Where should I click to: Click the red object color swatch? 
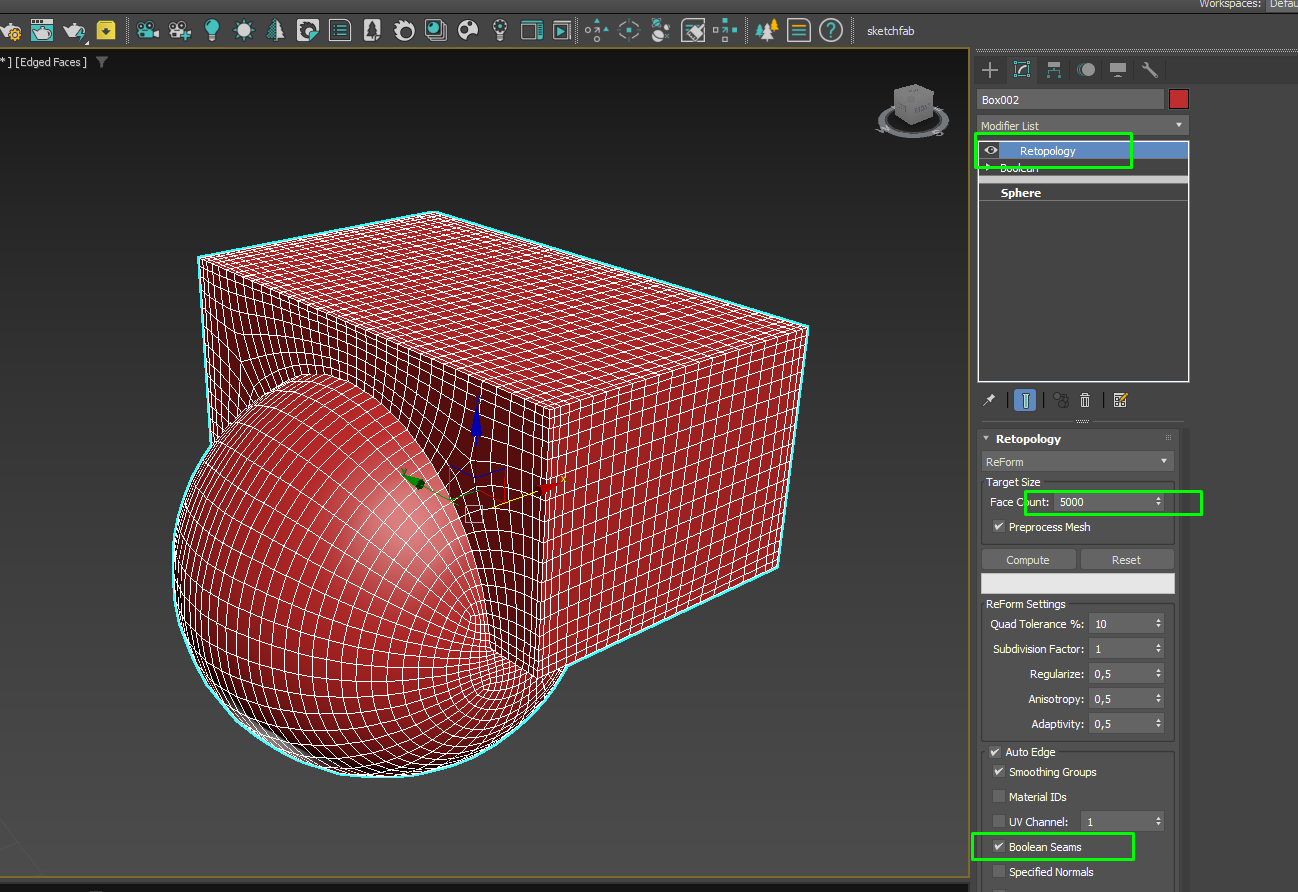tap(1179, 99)
